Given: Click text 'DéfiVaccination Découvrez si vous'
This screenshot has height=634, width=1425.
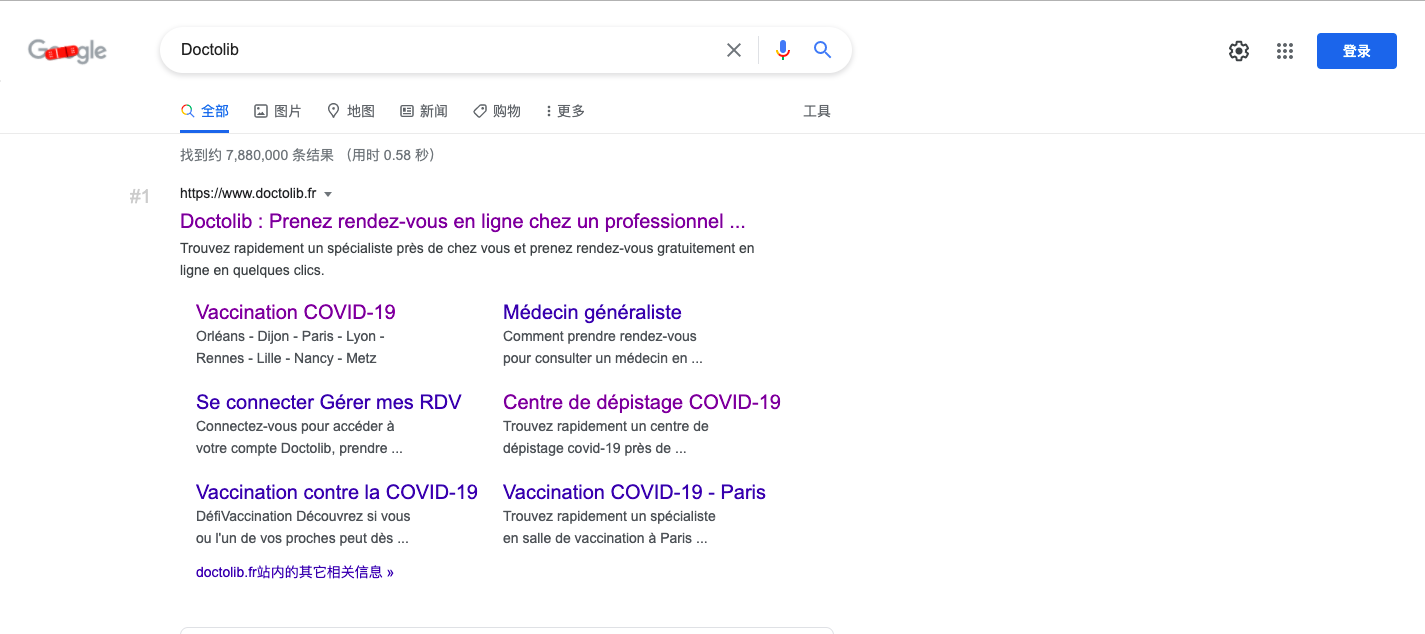Looking at the screenshot, I should [x=303, y=516].
